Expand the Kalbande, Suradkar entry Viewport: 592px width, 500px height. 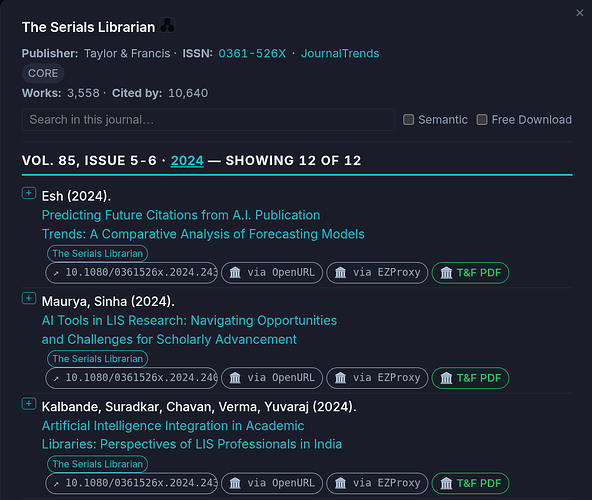29,404
